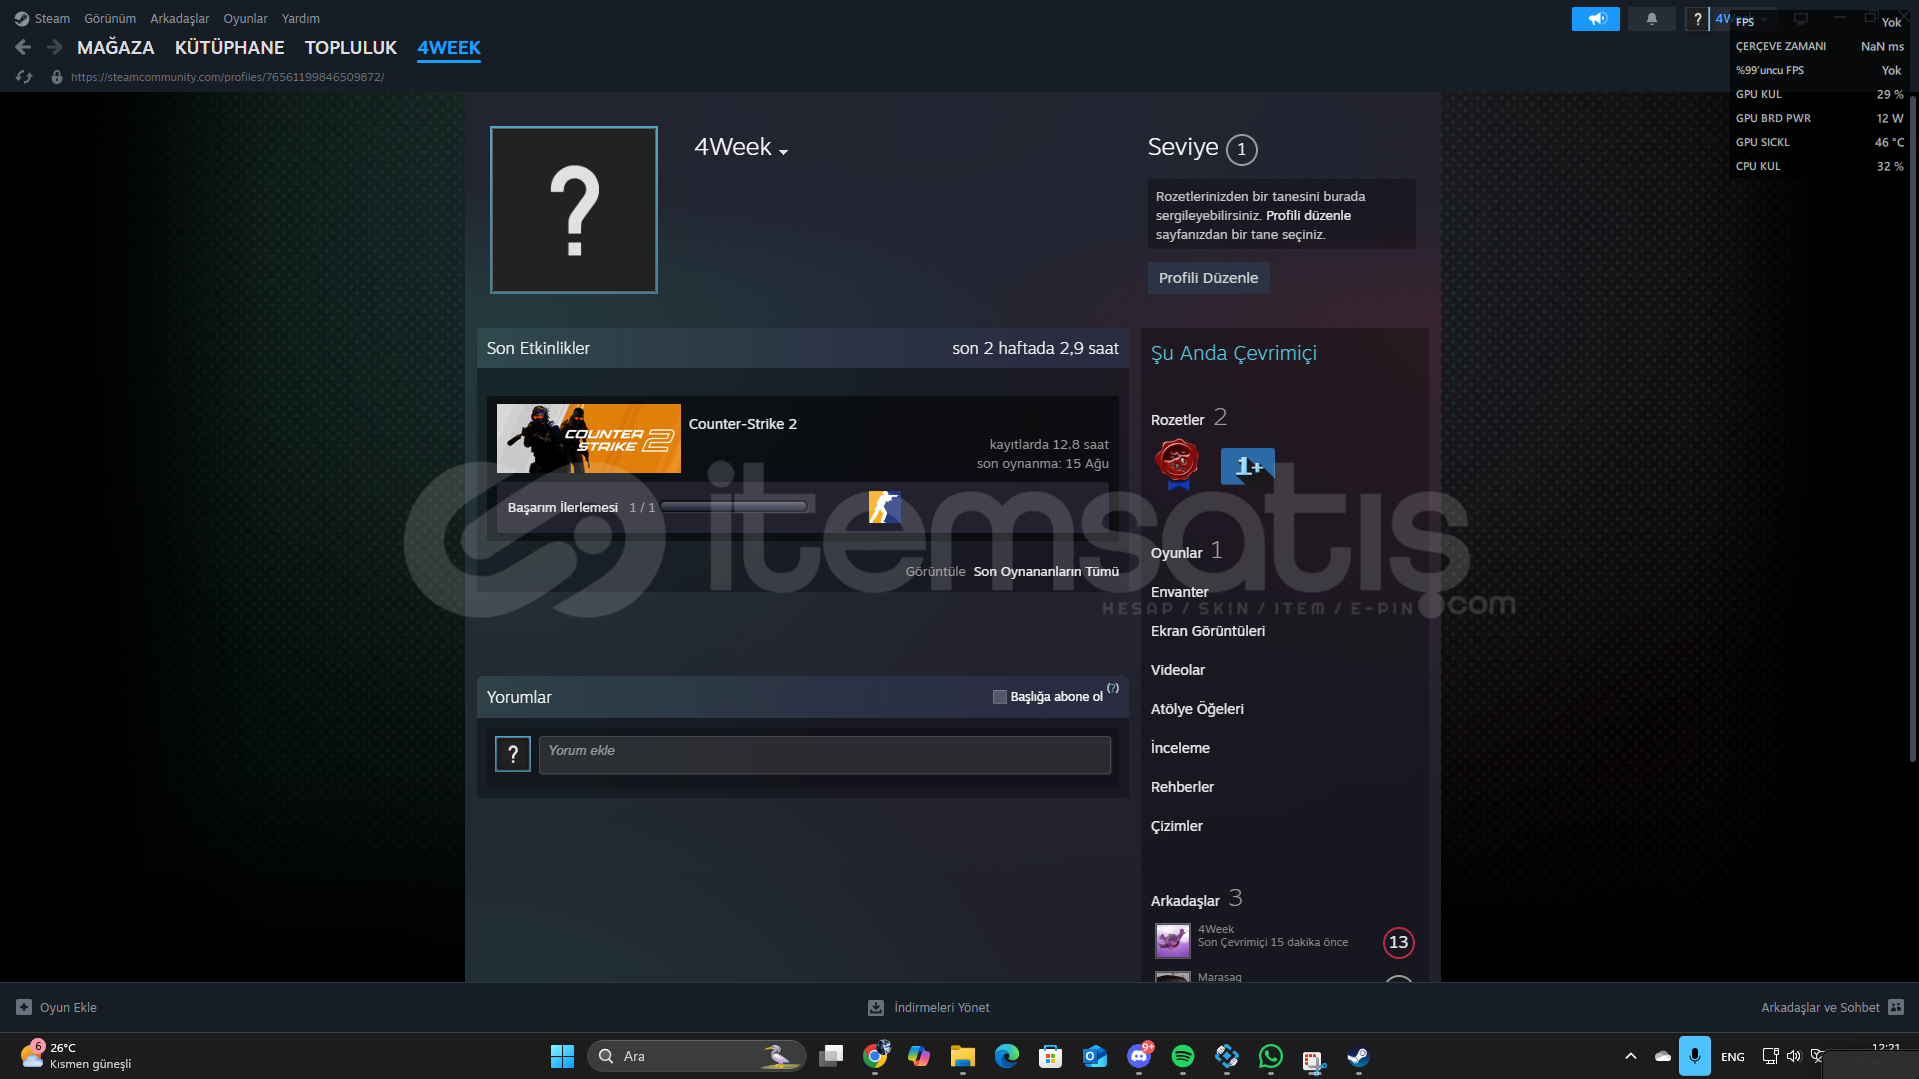Open the Çizimler link
The height and width of the screenshot is (1079, 1919).
(1177, 826)
